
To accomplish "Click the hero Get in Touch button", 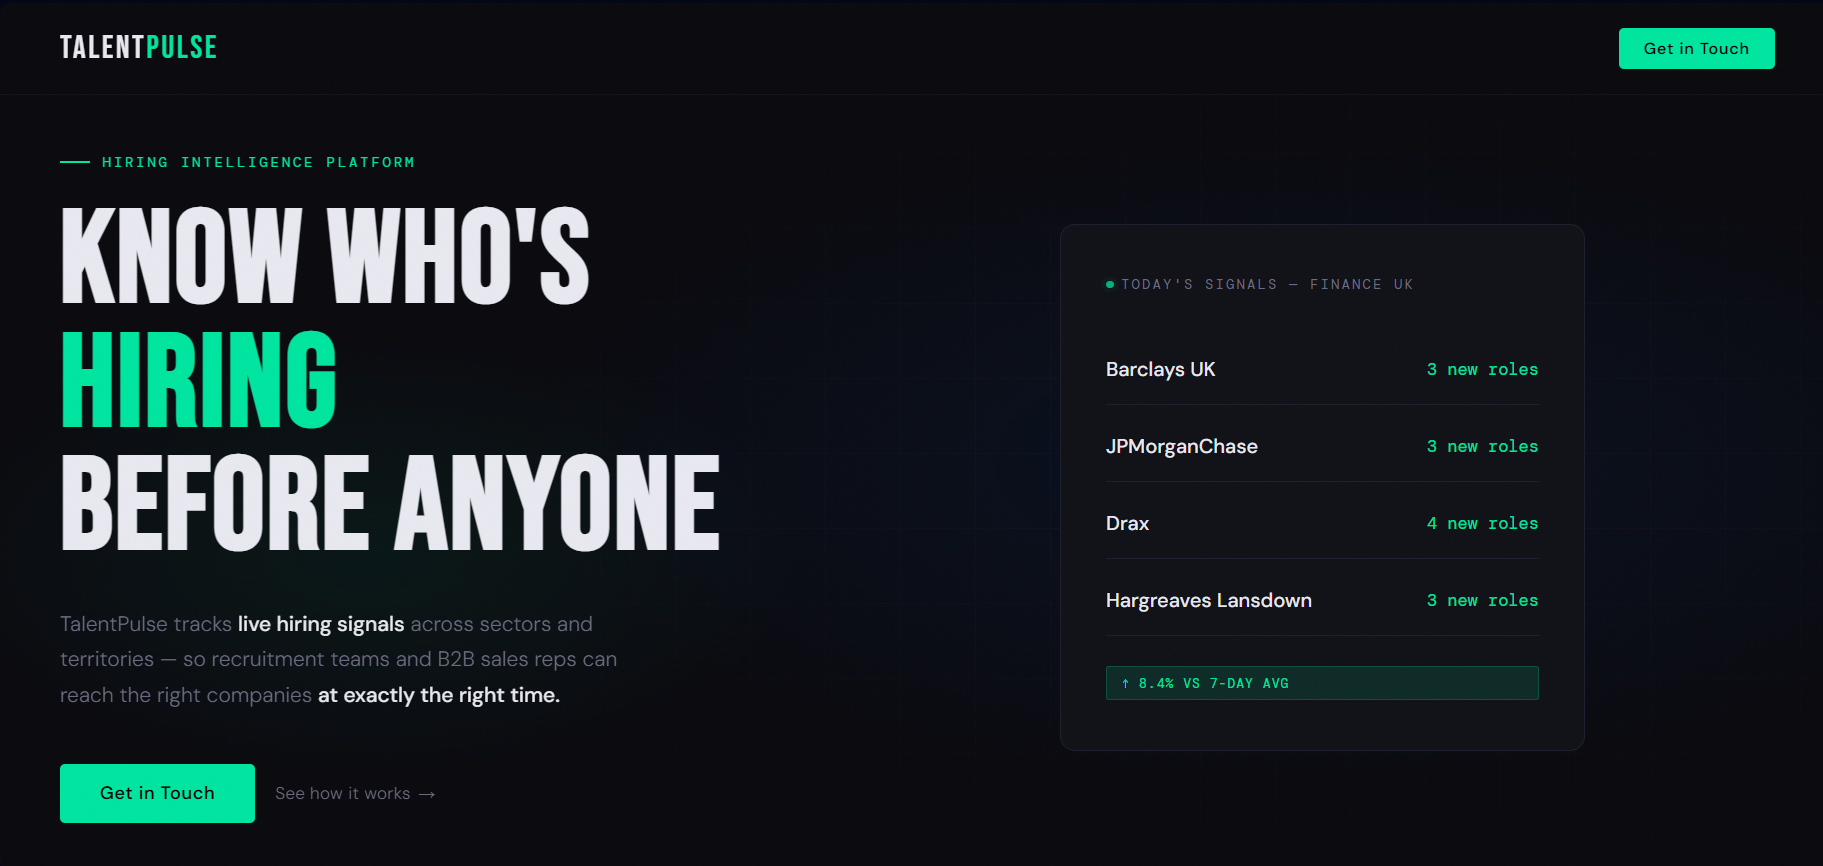I will pos(157,793).
